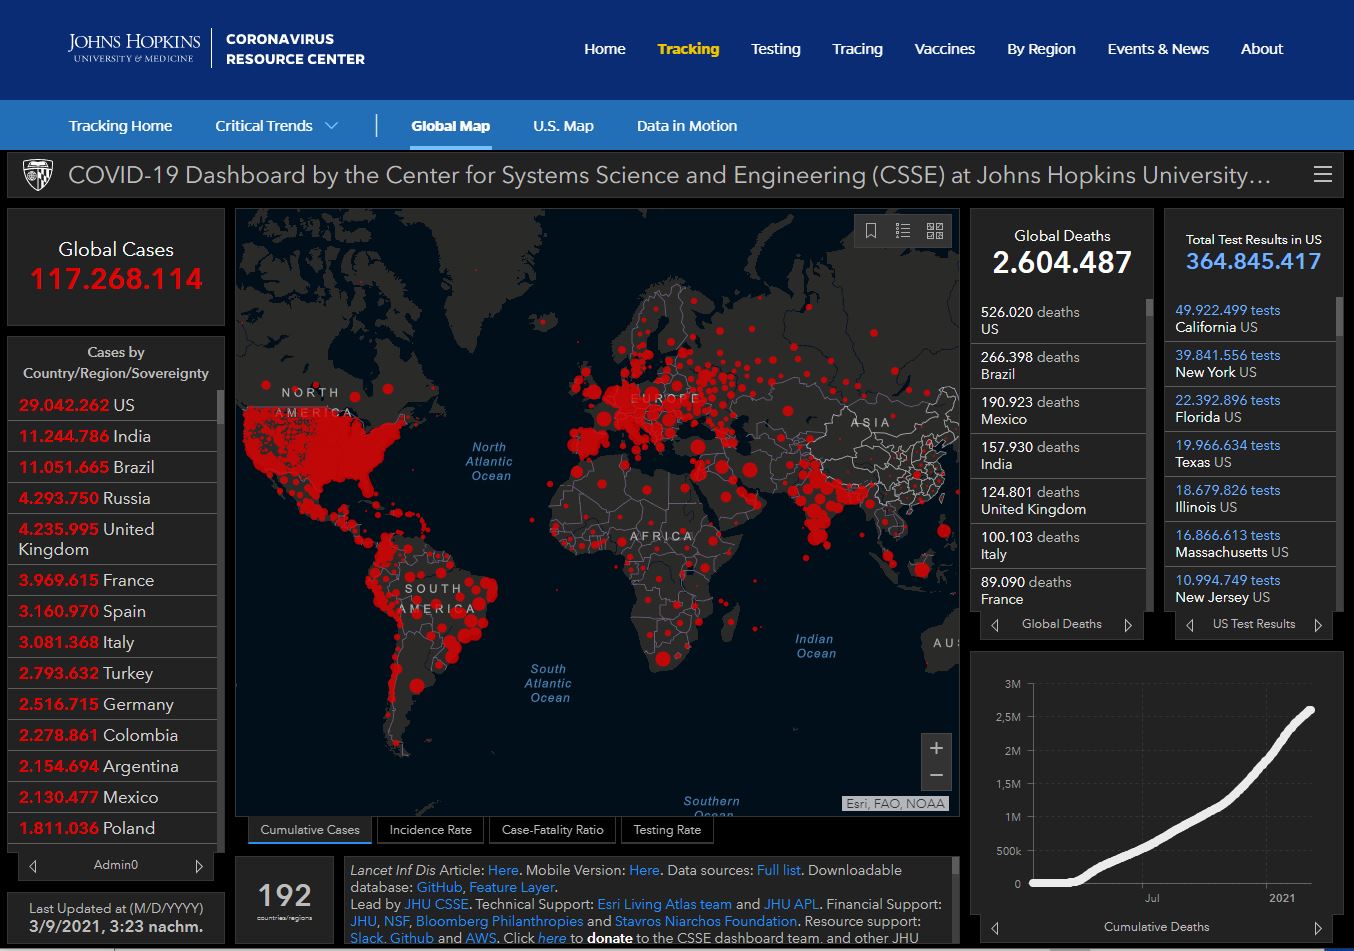The image size is (1354, 951).
Task: Select the Global Map tab
Action: pos(450,126)
